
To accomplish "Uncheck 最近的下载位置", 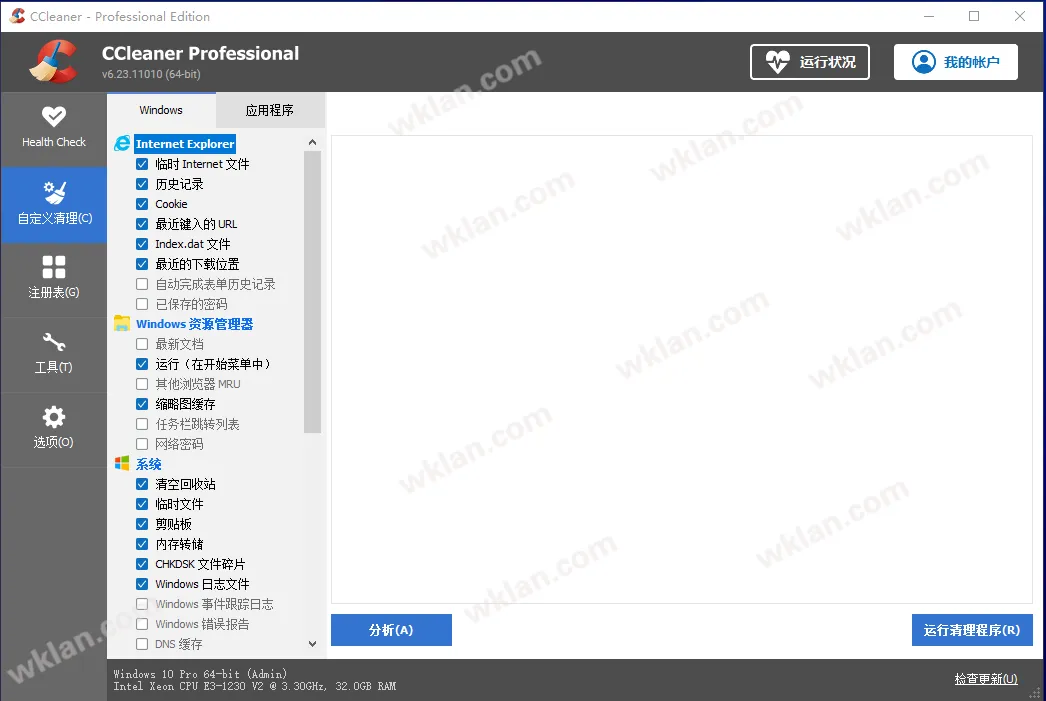I will tap(142, 264).
